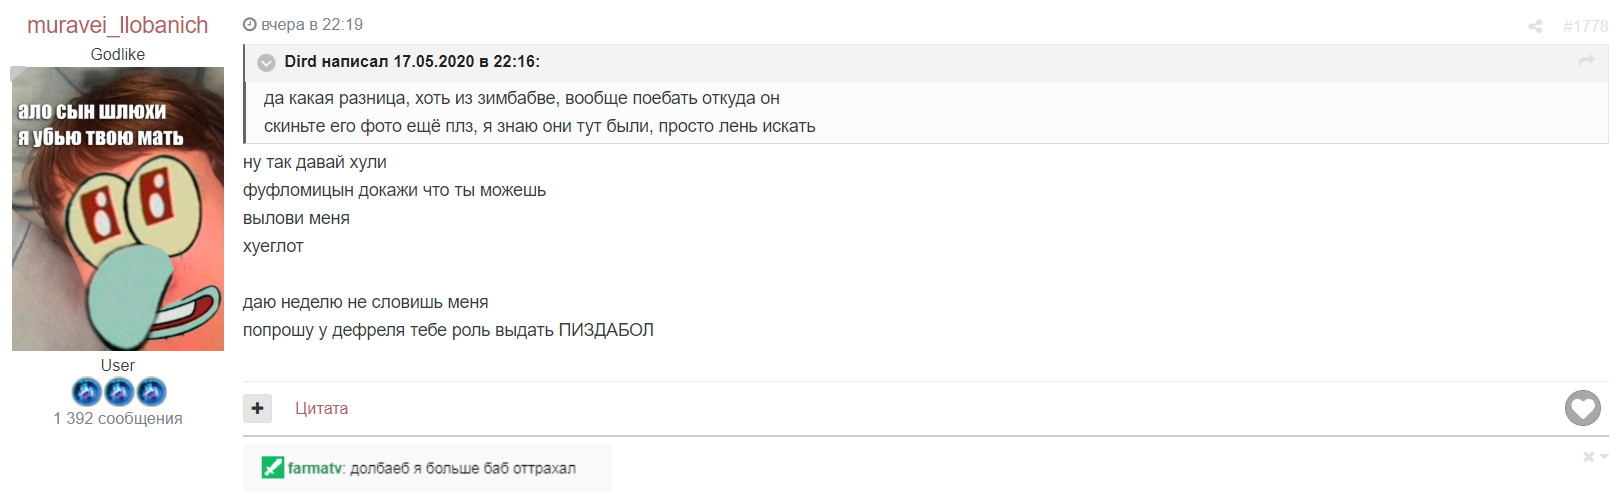Click the "вчера в 22:19" timestamp

312,25
